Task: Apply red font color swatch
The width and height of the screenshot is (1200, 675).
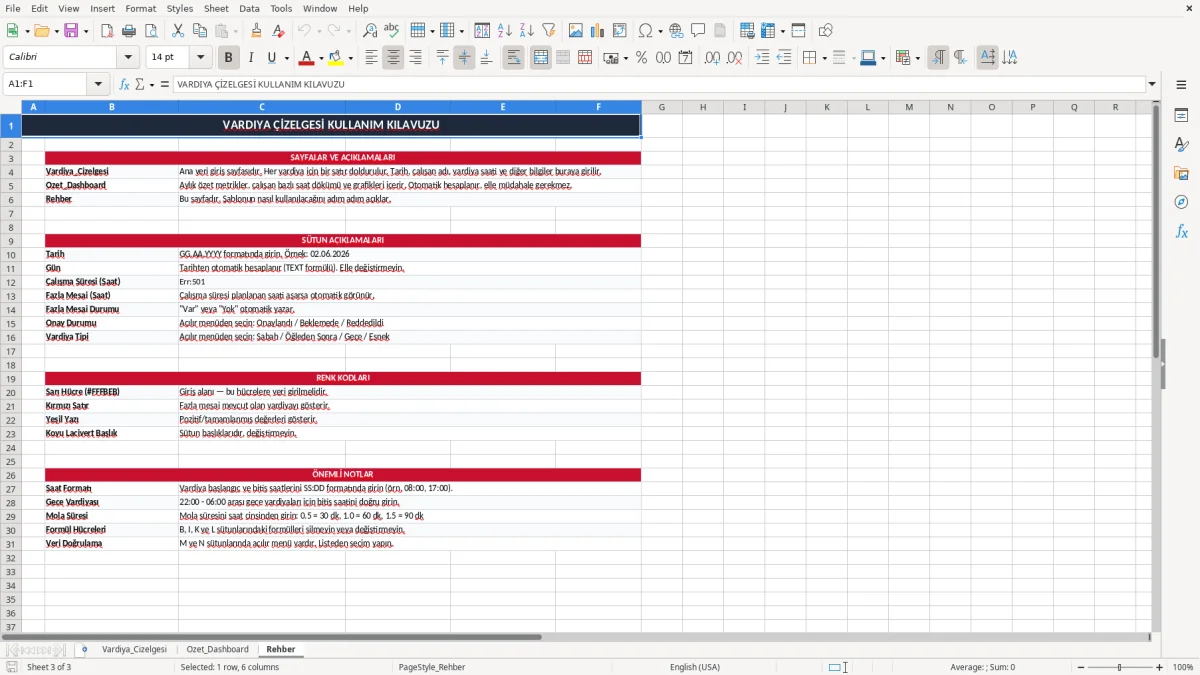Action: (x=307, y=58)
